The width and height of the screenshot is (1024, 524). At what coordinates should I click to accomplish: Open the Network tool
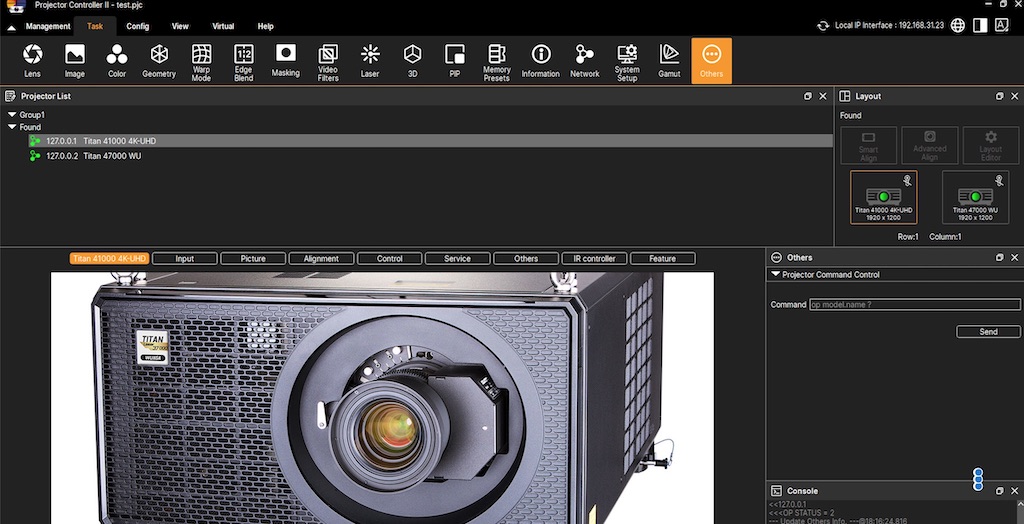click(x=584, y=61)
